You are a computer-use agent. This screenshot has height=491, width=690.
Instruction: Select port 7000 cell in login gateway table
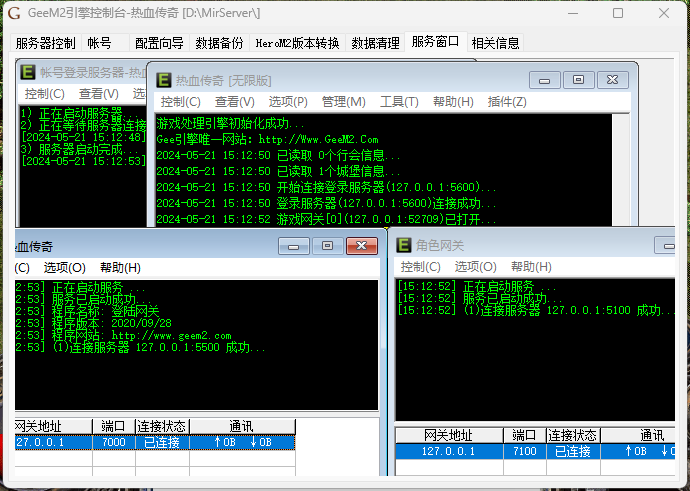click(114, 442)
